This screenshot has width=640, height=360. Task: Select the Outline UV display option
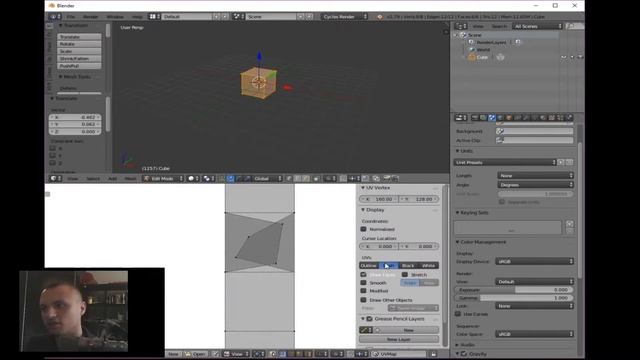pos(369,266)
